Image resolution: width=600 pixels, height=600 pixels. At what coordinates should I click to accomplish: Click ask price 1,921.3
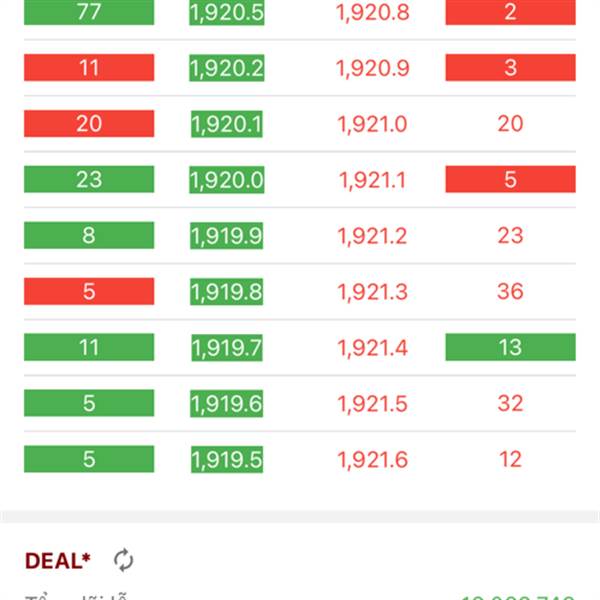[x=372, y=291]
